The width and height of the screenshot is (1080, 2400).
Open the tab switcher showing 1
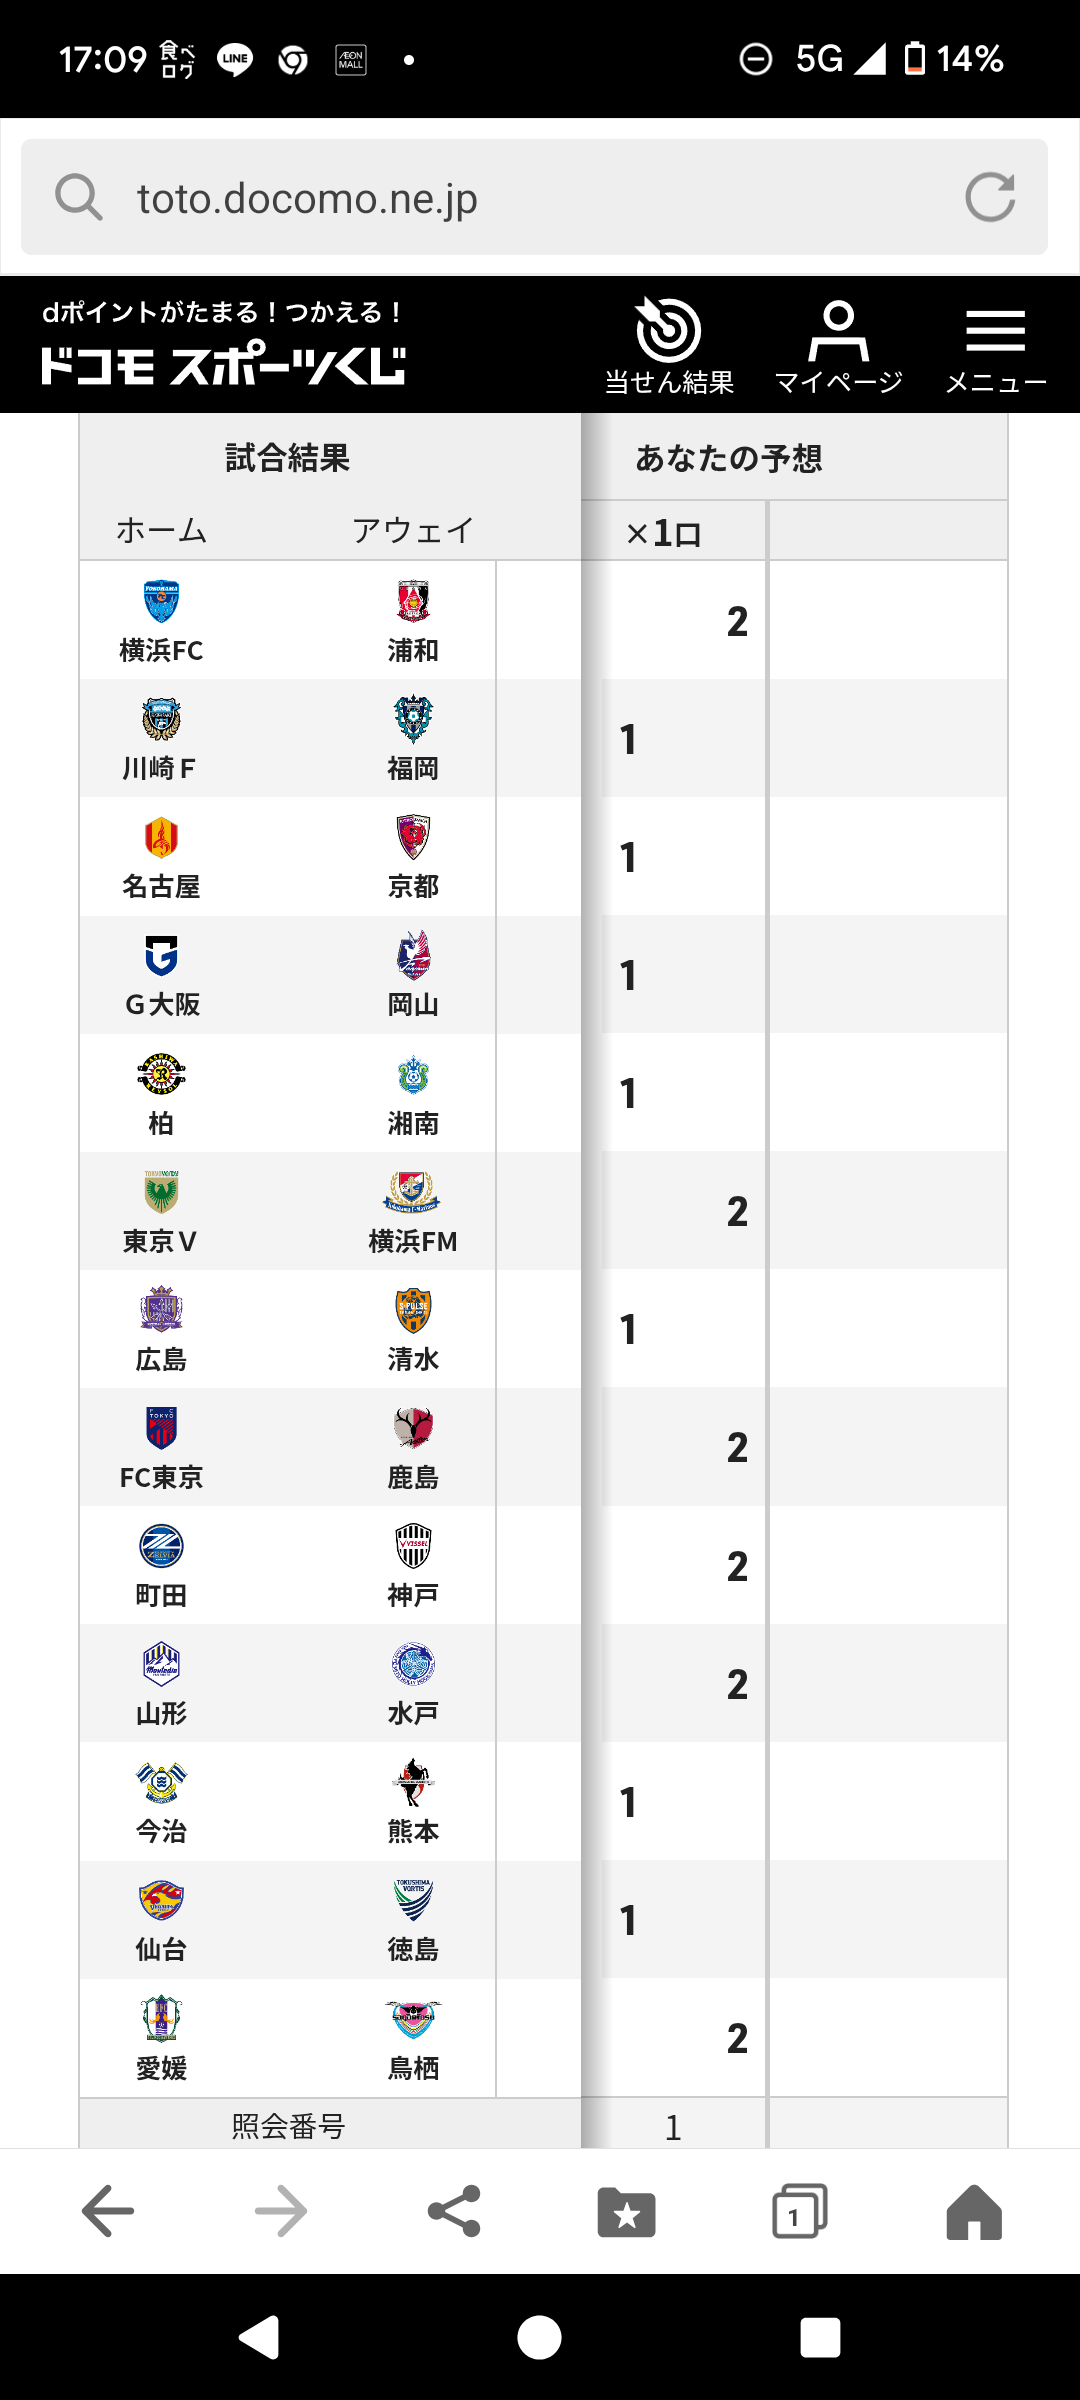[799, 2211]
